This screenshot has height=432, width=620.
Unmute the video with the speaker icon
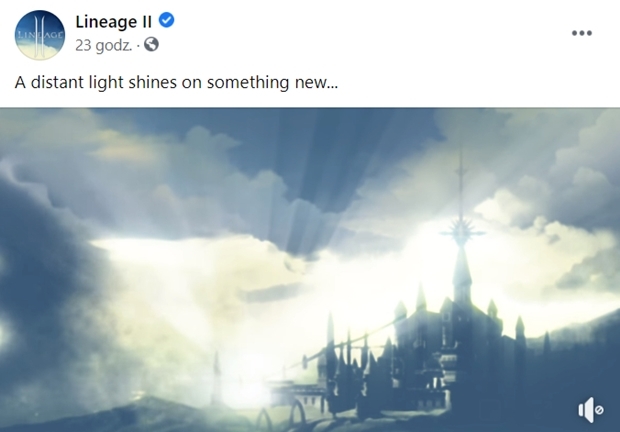(591, 410)
